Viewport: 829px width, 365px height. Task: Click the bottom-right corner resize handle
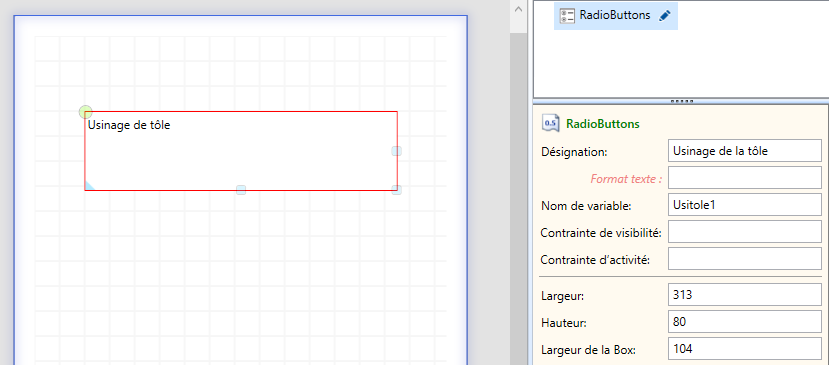pos(397,190)
